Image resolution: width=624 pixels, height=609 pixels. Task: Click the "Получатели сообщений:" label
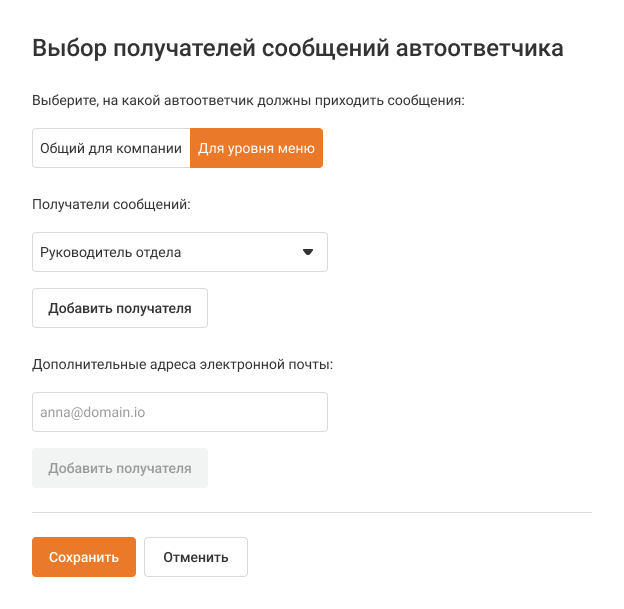coord(111,204)
